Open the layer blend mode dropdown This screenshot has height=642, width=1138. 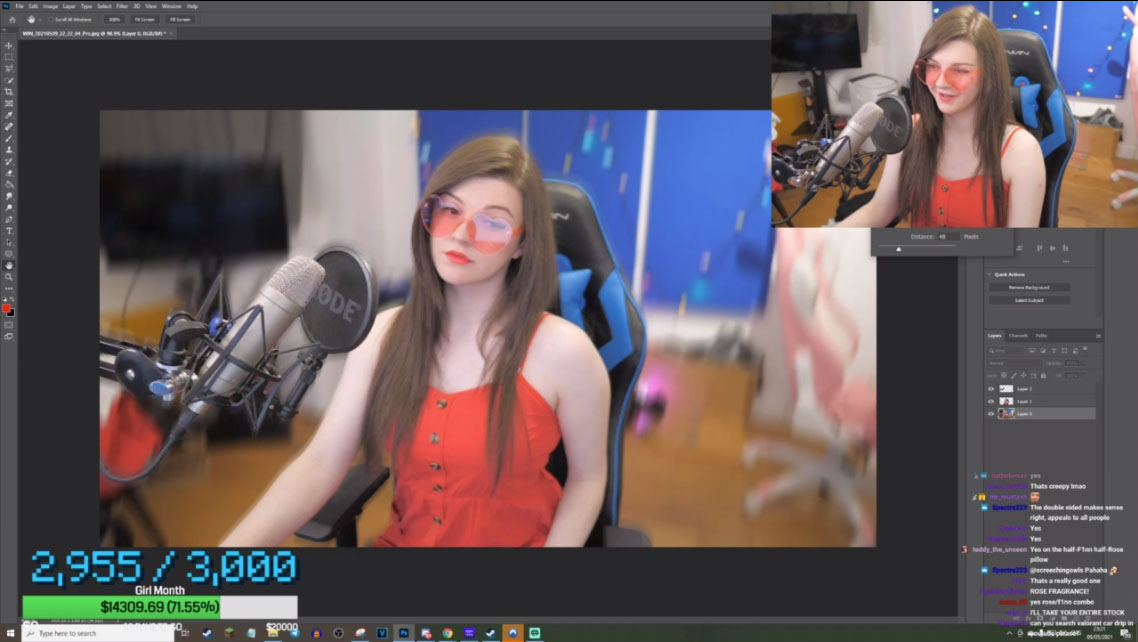(x=1015, y=363)
